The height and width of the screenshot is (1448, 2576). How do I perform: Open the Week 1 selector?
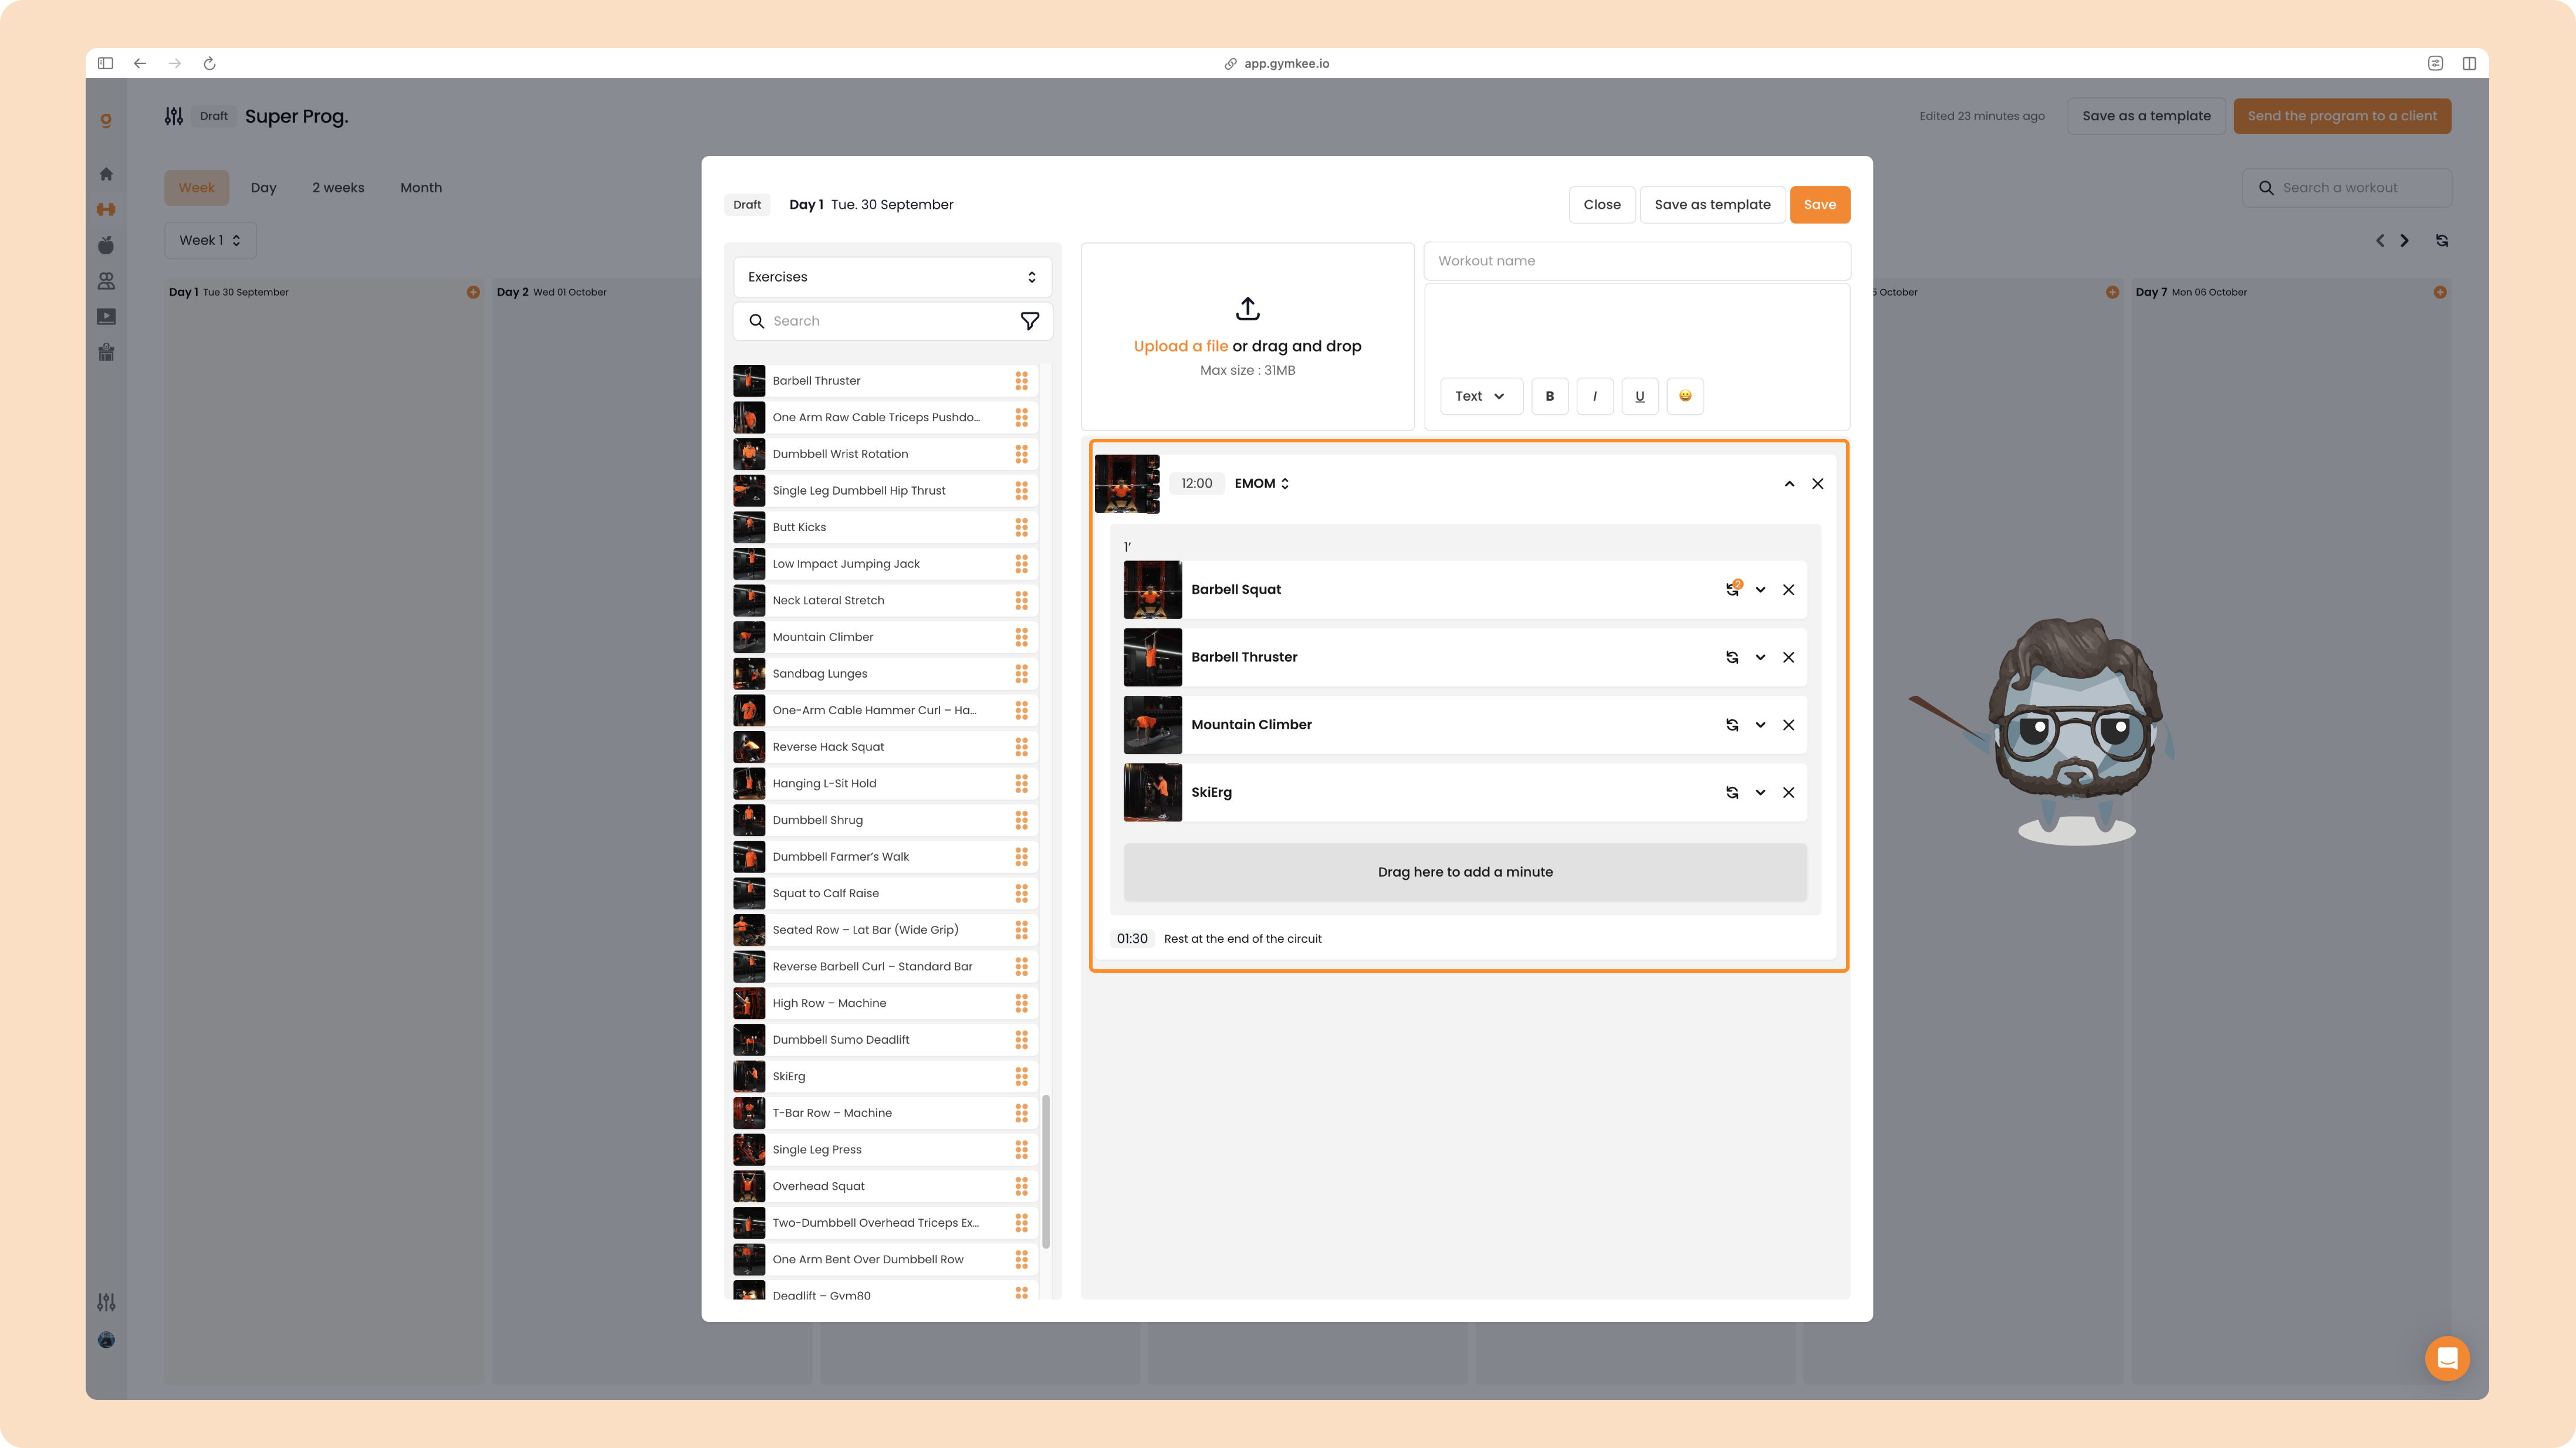tap(210, 240)
